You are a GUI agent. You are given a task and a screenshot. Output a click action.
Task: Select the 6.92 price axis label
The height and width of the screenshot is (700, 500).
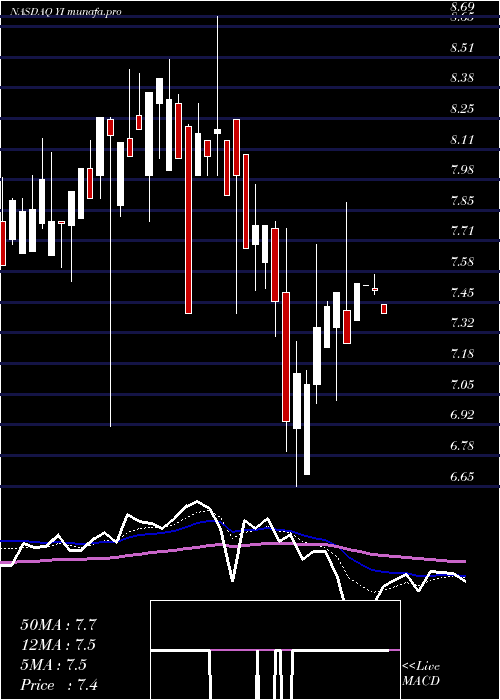pyautogui.click(x=462, y=415)
